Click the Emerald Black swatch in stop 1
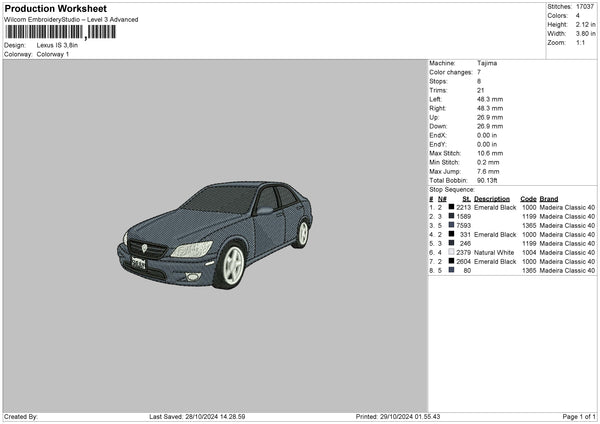This screenshot has width=600, height=424. pyautogui.click(x=452, y=208)
